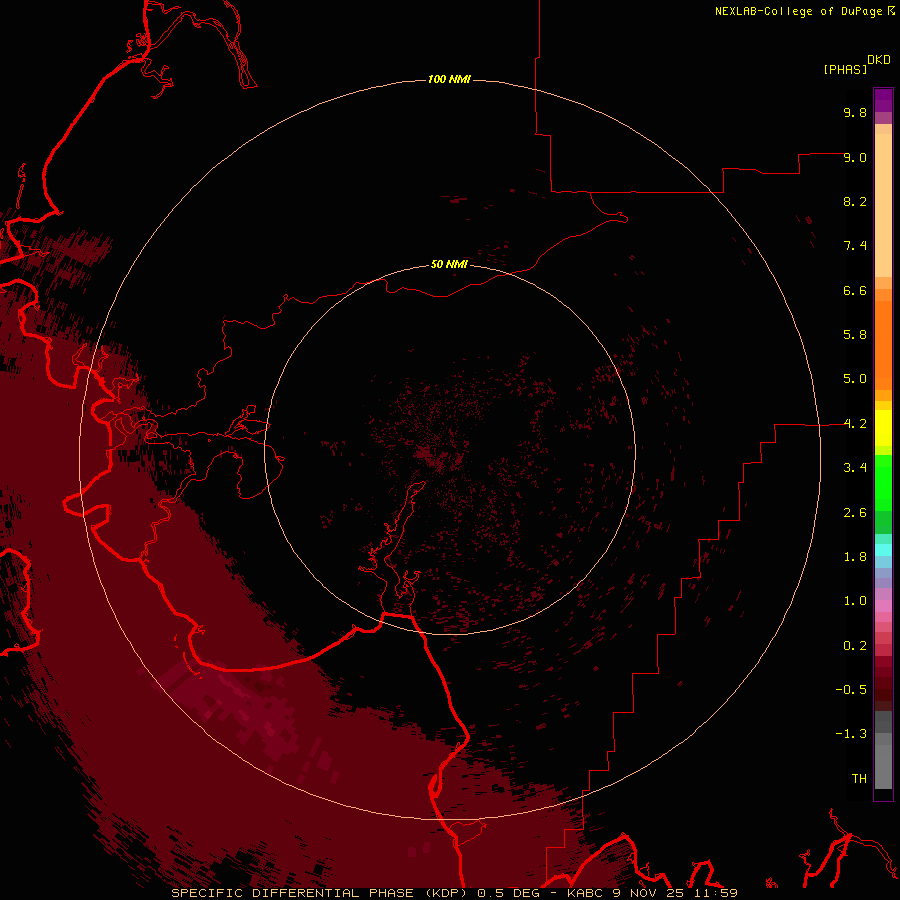Click the 50 NMI range ring label
This screenshot has width=900, height=900.
(449, 264)
